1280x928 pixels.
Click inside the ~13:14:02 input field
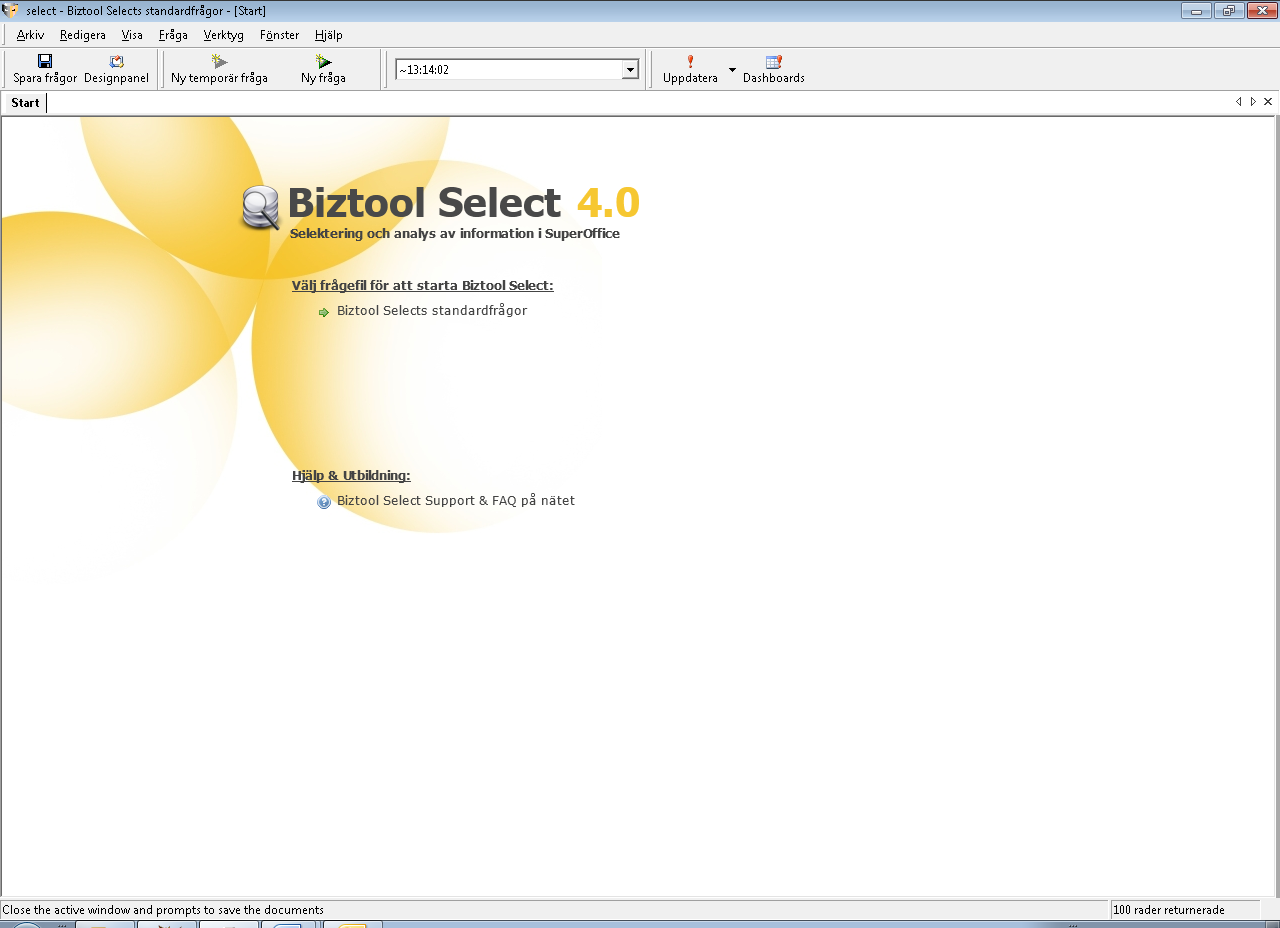coord(509,70)
